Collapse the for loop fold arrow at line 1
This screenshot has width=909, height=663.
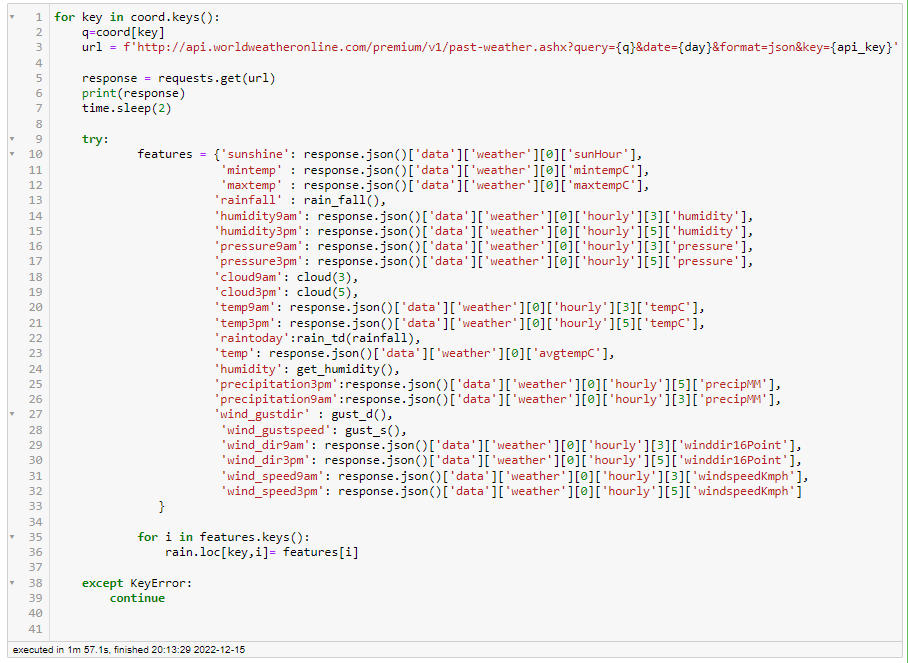point(12,17)
